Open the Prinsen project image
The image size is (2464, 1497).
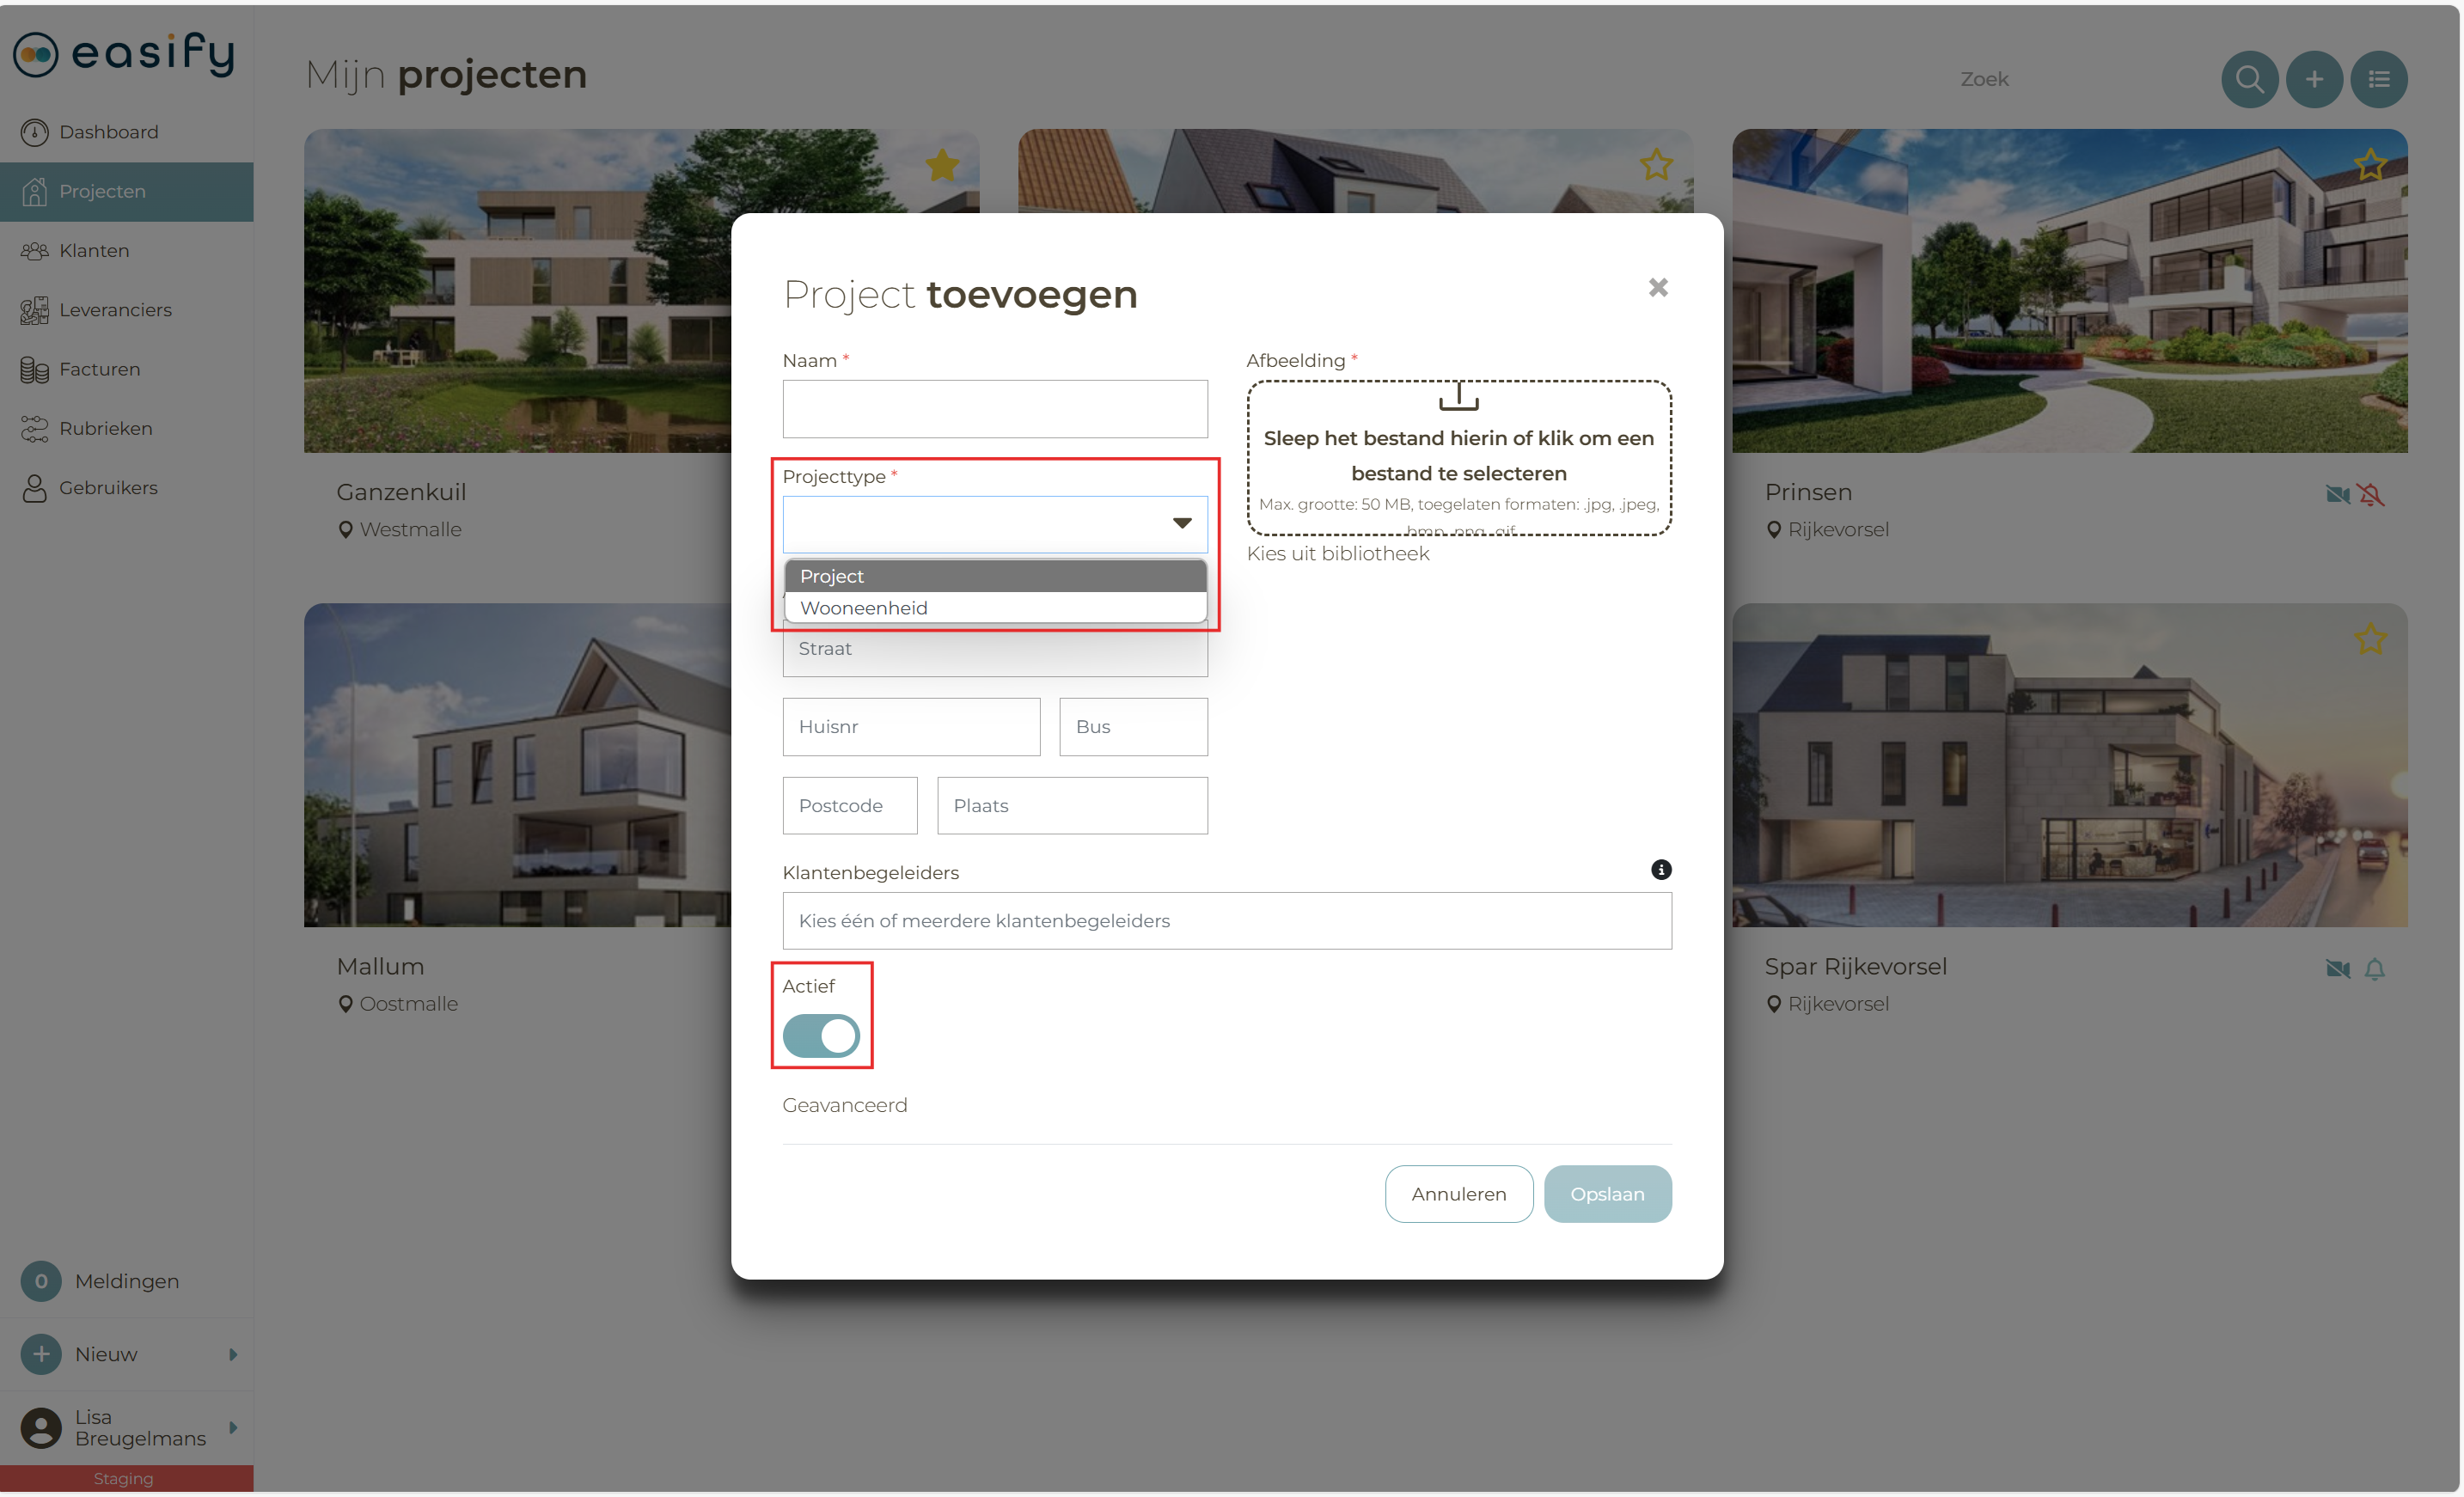pyautogui.click(x=2070, y=291)
